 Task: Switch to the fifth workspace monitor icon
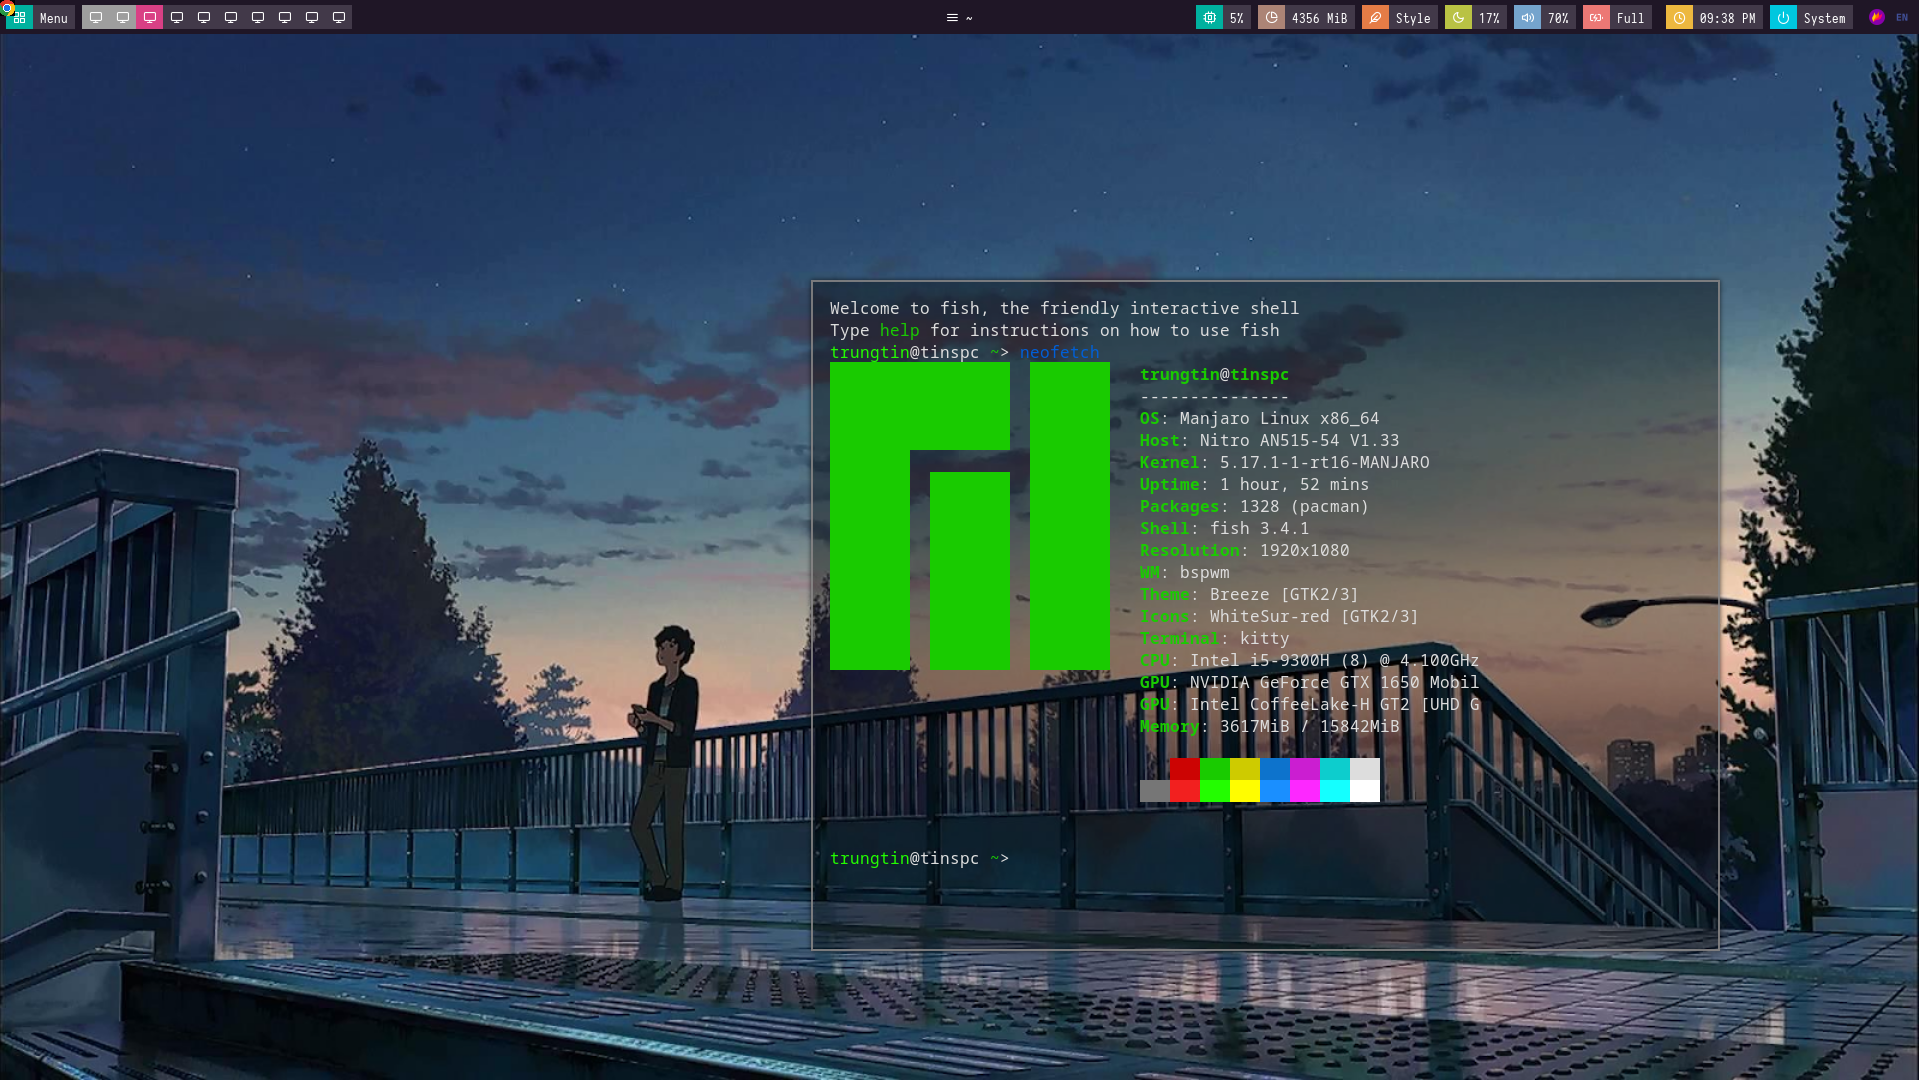point(204,18)
